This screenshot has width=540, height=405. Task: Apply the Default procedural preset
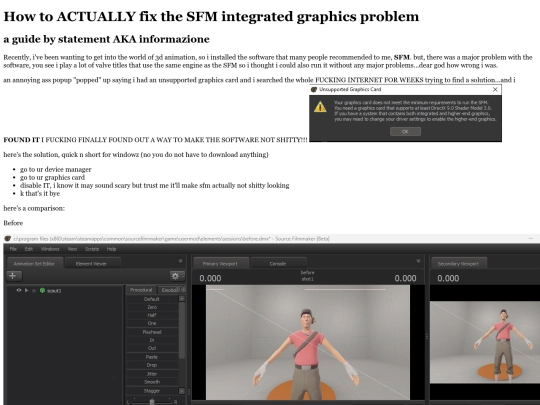point(152,299)
